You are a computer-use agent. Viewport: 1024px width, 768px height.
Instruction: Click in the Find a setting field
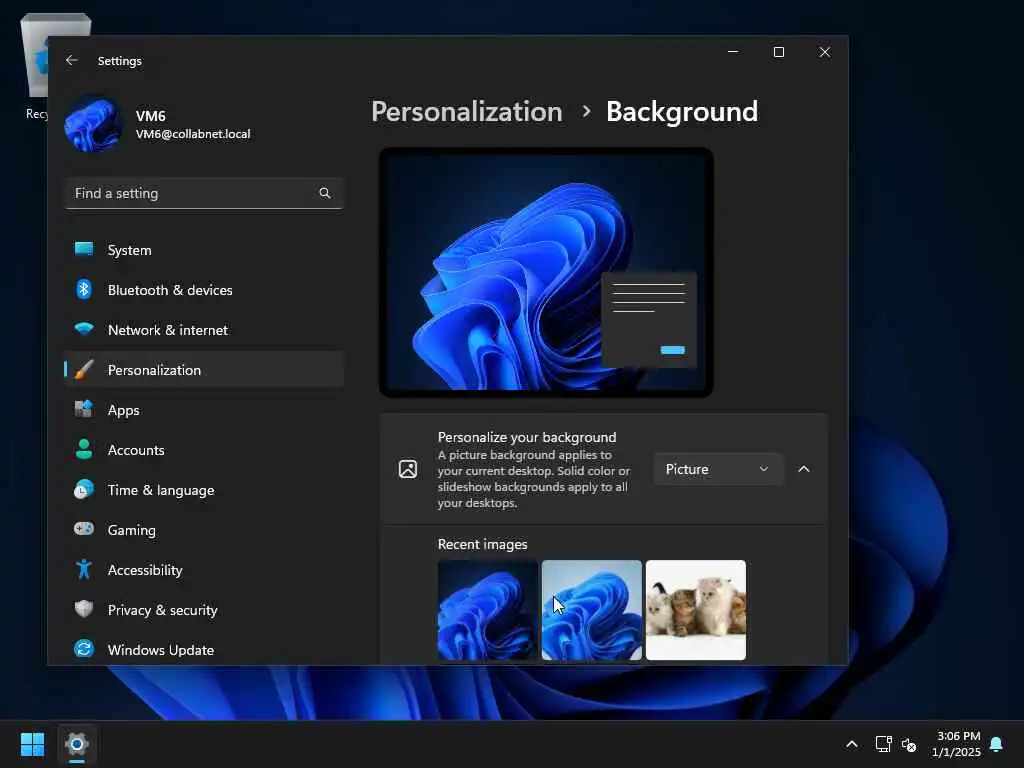pos(204,193)
